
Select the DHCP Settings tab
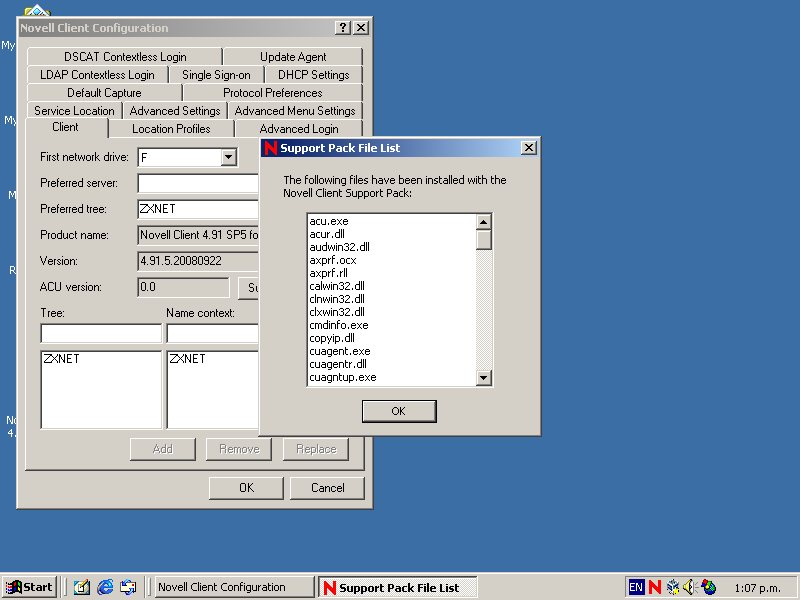[x=313, y=75]
